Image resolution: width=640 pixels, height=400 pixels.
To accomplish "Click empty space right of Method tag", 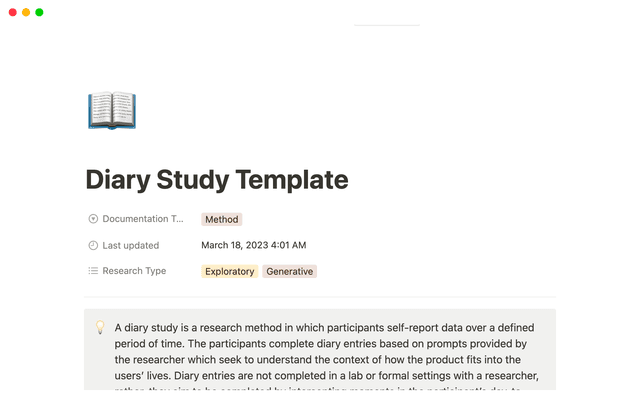I will 400,219.
